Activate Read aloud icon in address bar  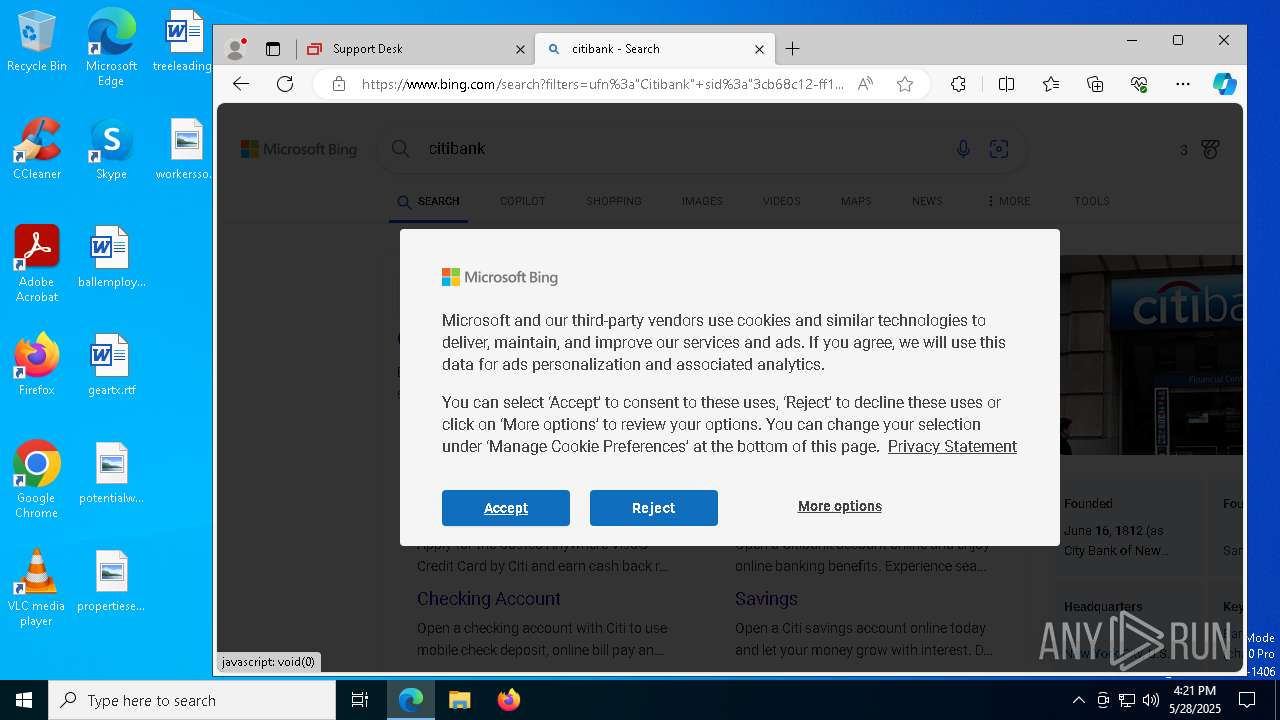click(866, 84)
